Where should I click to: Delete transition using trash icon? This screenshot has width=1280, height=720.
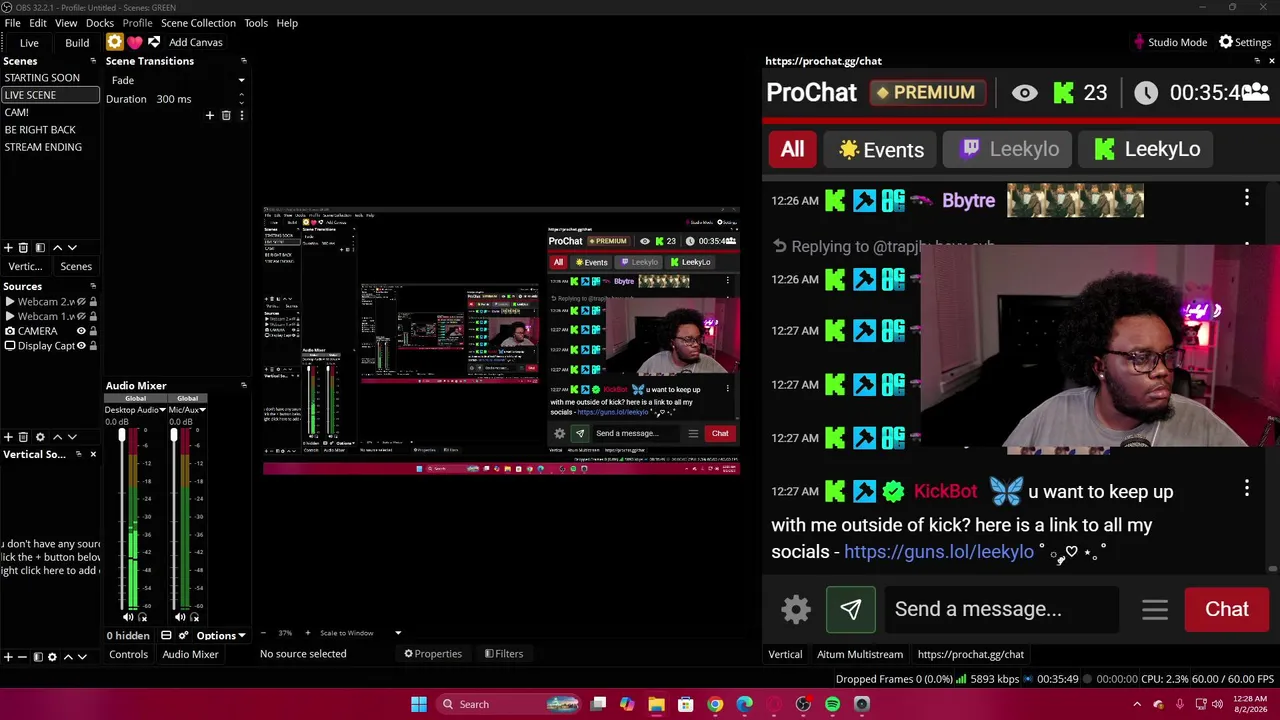point(226,115)
